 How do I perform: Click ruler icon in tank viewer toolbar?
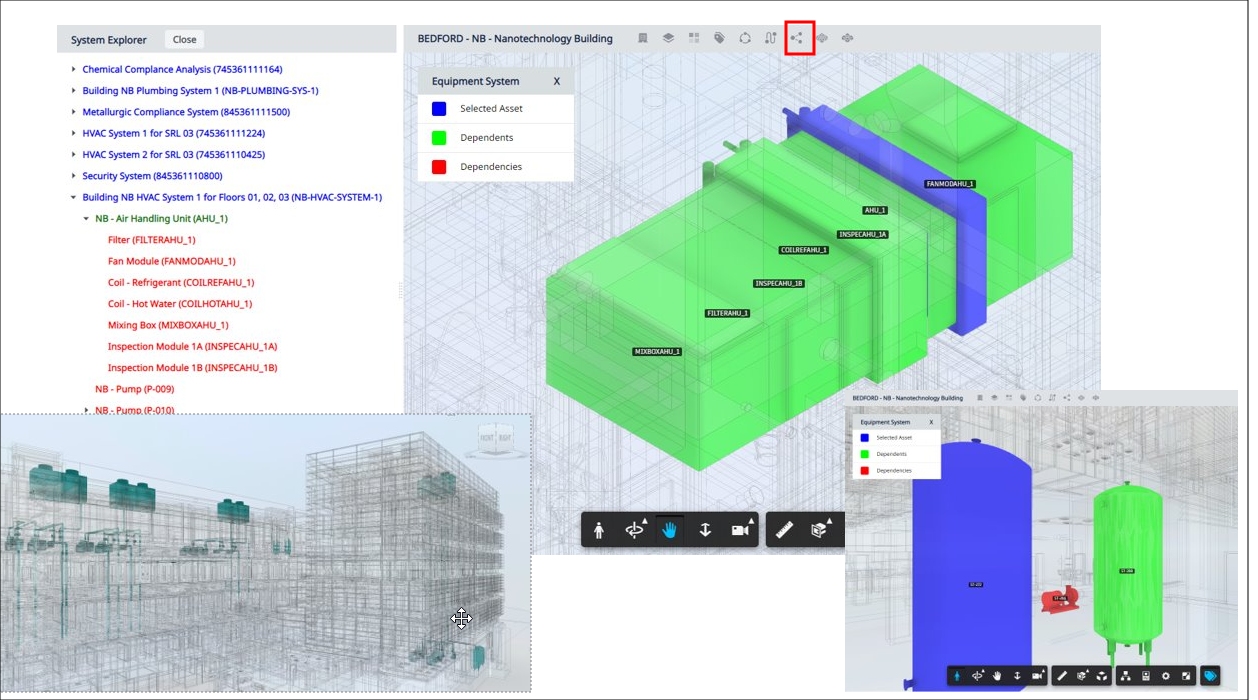tap(1062, 676)
